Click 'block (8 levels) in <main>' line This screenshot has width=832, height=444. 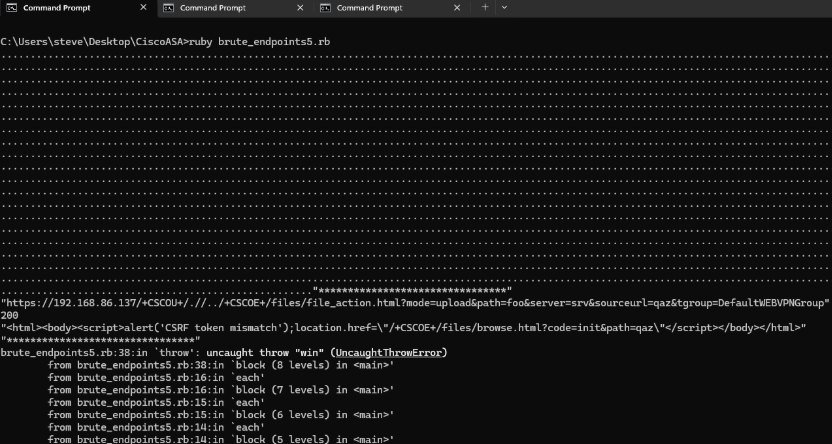click(221, 365)
